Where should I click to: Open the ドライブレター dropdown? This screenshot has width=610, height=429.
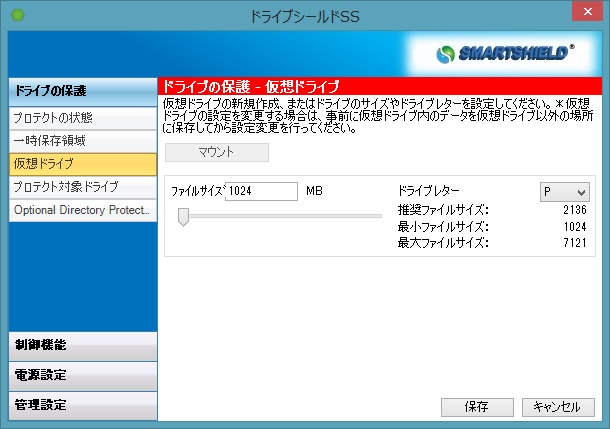[x=565, y=191]
